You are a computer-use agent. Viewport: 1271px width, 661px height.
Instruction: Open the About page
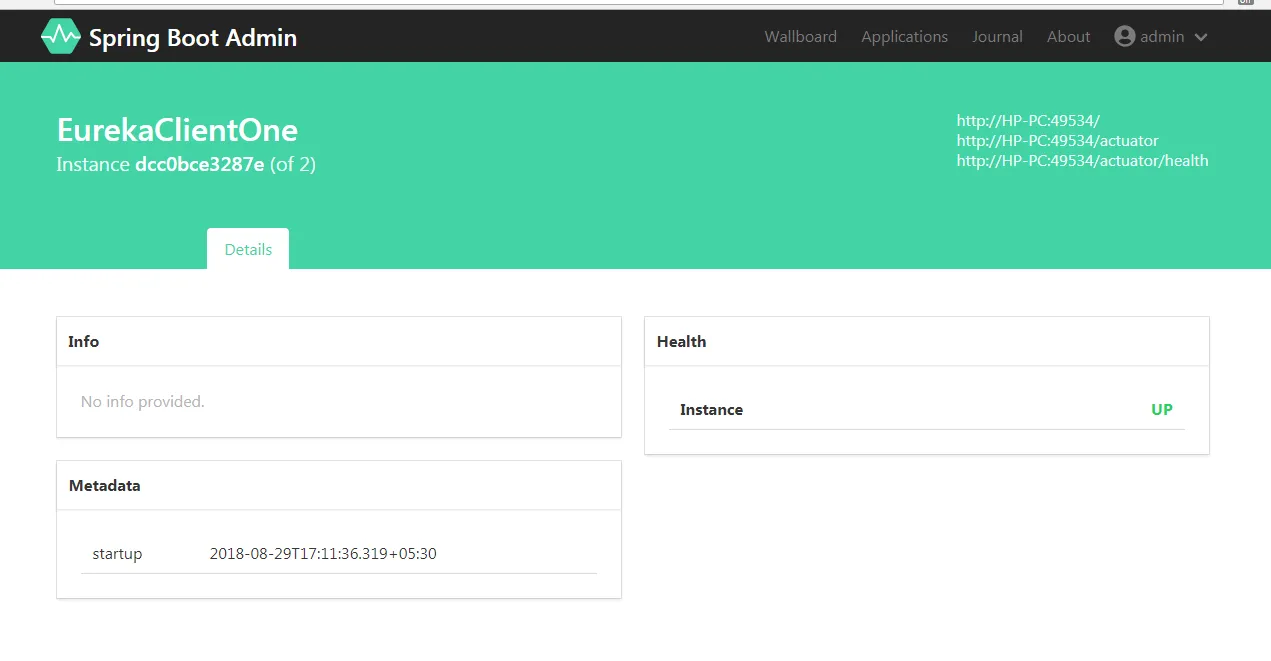tap(1068, 36)
